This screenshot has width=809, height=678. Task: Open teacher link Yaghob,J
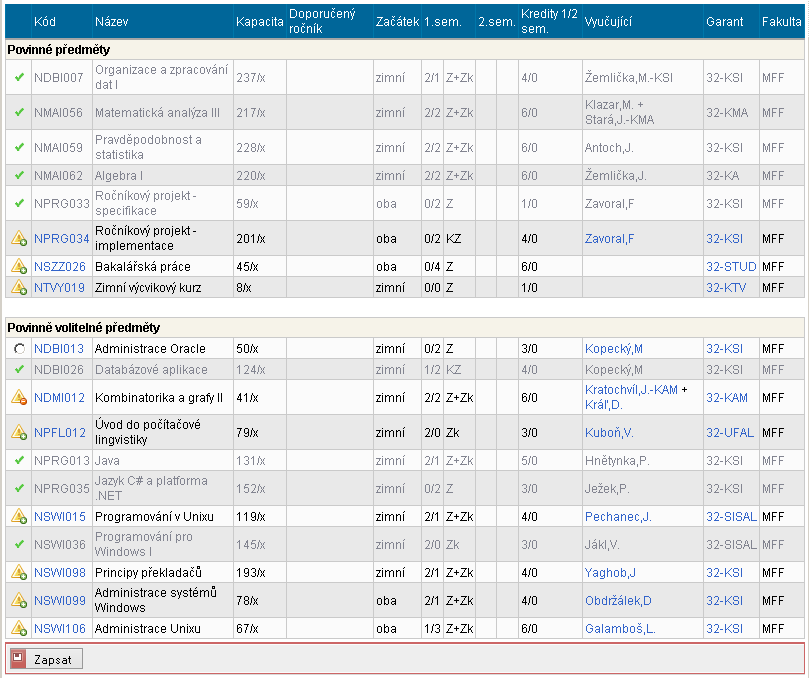click(611, 573)
